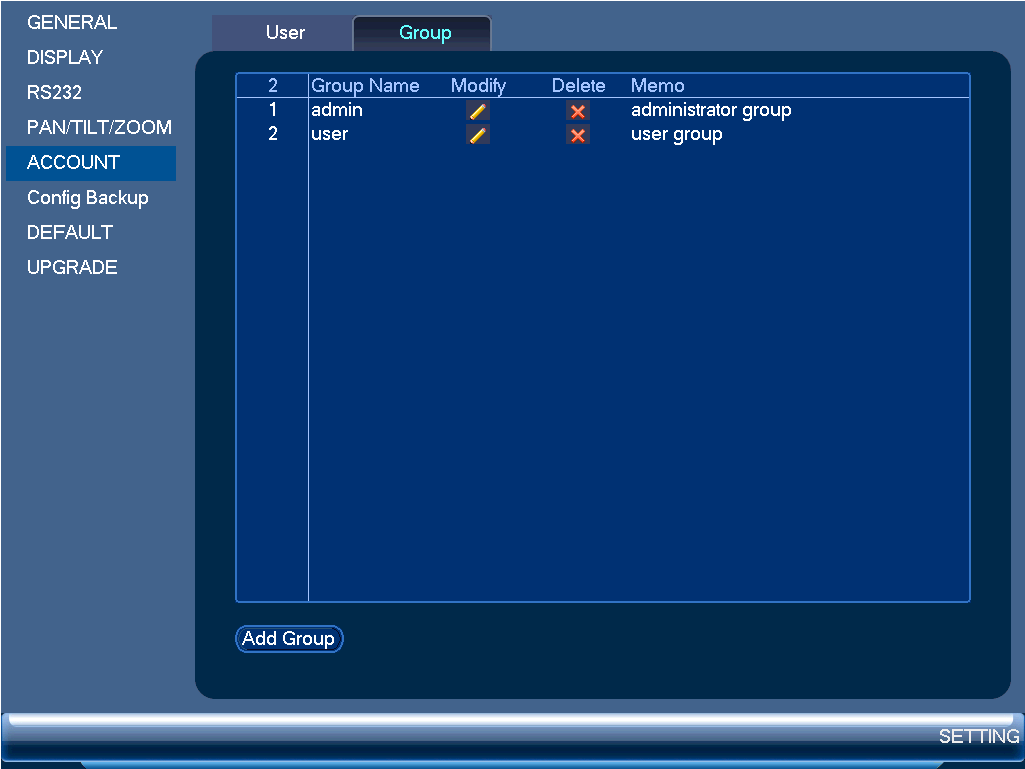Click the red X Delete icon for user group
Screen dimensions: 1025x769
578,135
